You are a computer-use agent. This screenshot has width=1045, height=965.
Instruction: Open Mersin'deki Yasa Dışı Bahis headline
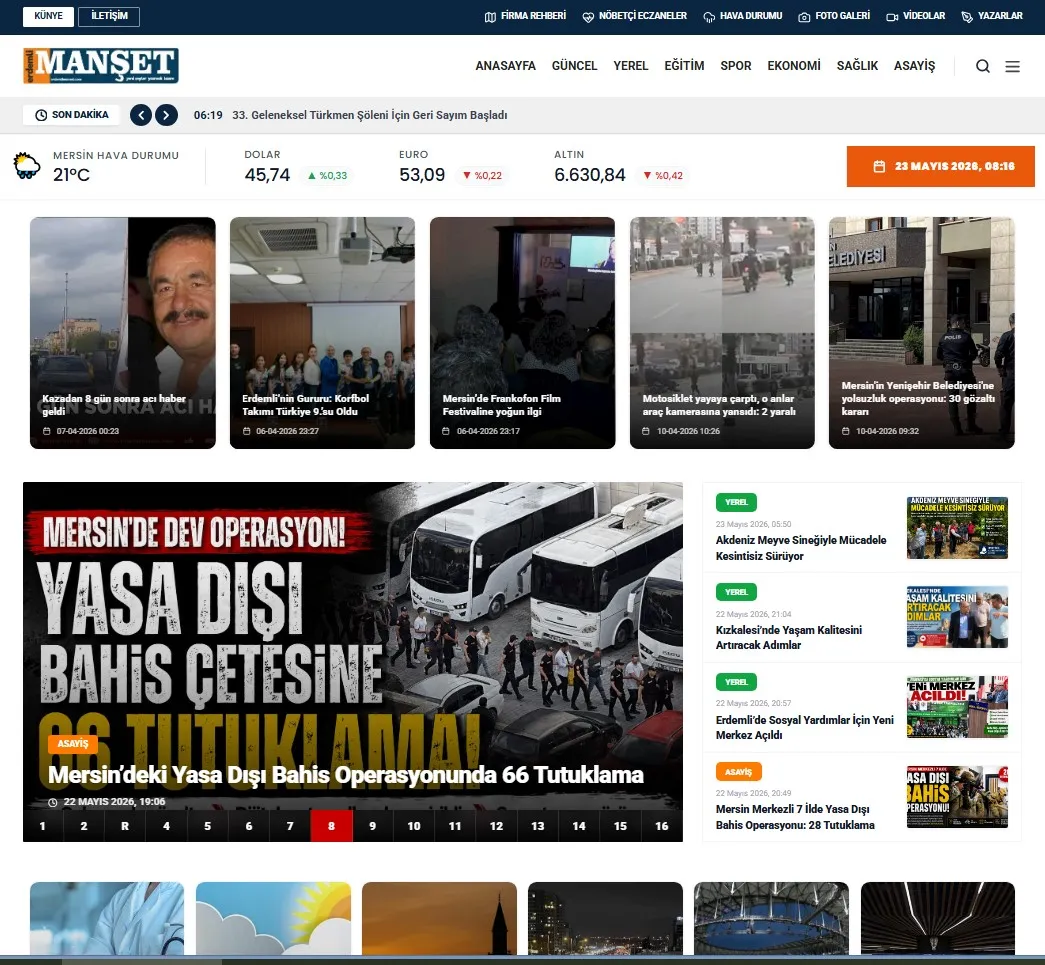[x=346, y=775]
